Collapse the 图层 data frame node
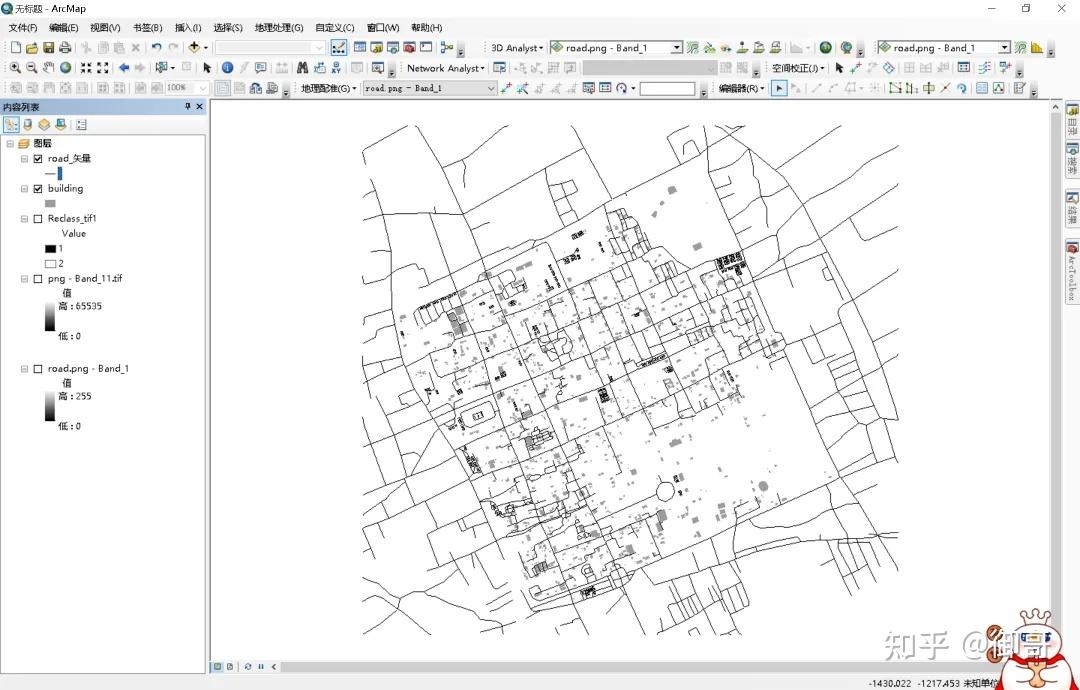The image size is (1080, 690). tap(10, 144)
